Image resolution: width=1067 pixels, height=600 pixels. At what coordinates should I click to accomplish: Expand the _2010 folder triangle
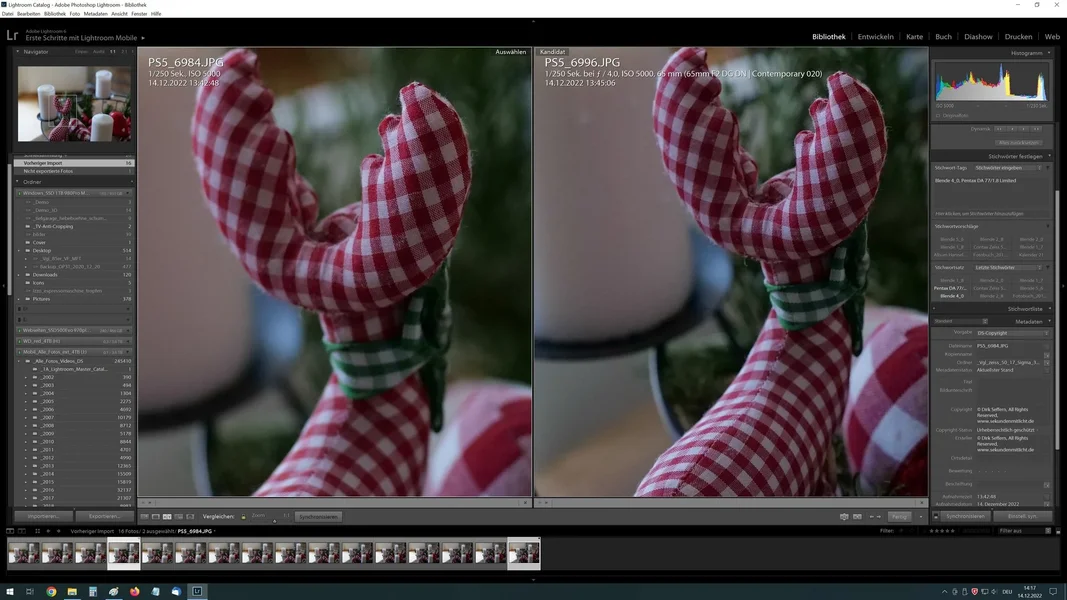[x=26, y=441]
